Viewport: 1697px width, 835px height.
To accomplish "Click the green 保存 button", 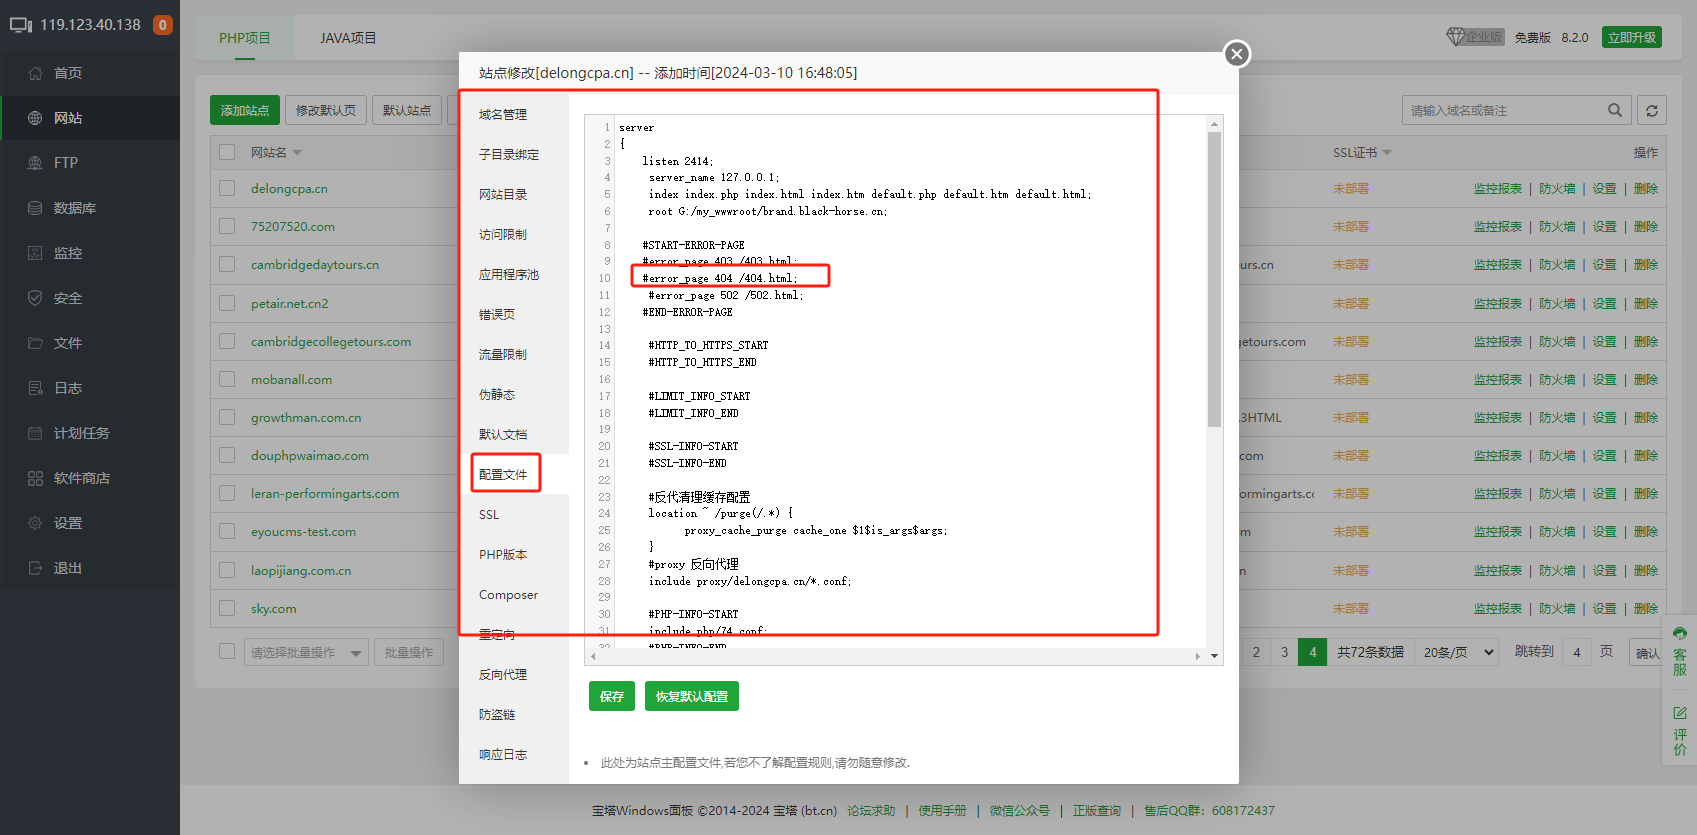I will (x=611, y=696).
